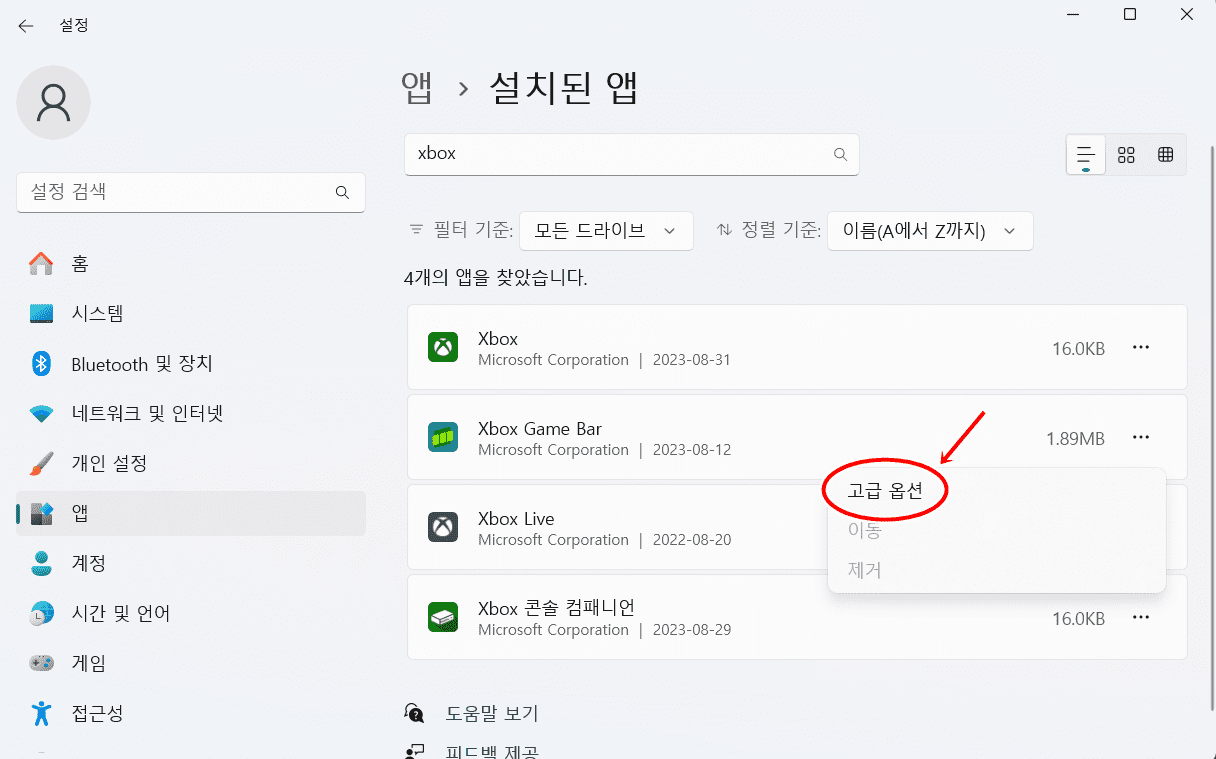Click the xbox app search field
Viewport: 1216px width, 759px height.
(631, 154)
